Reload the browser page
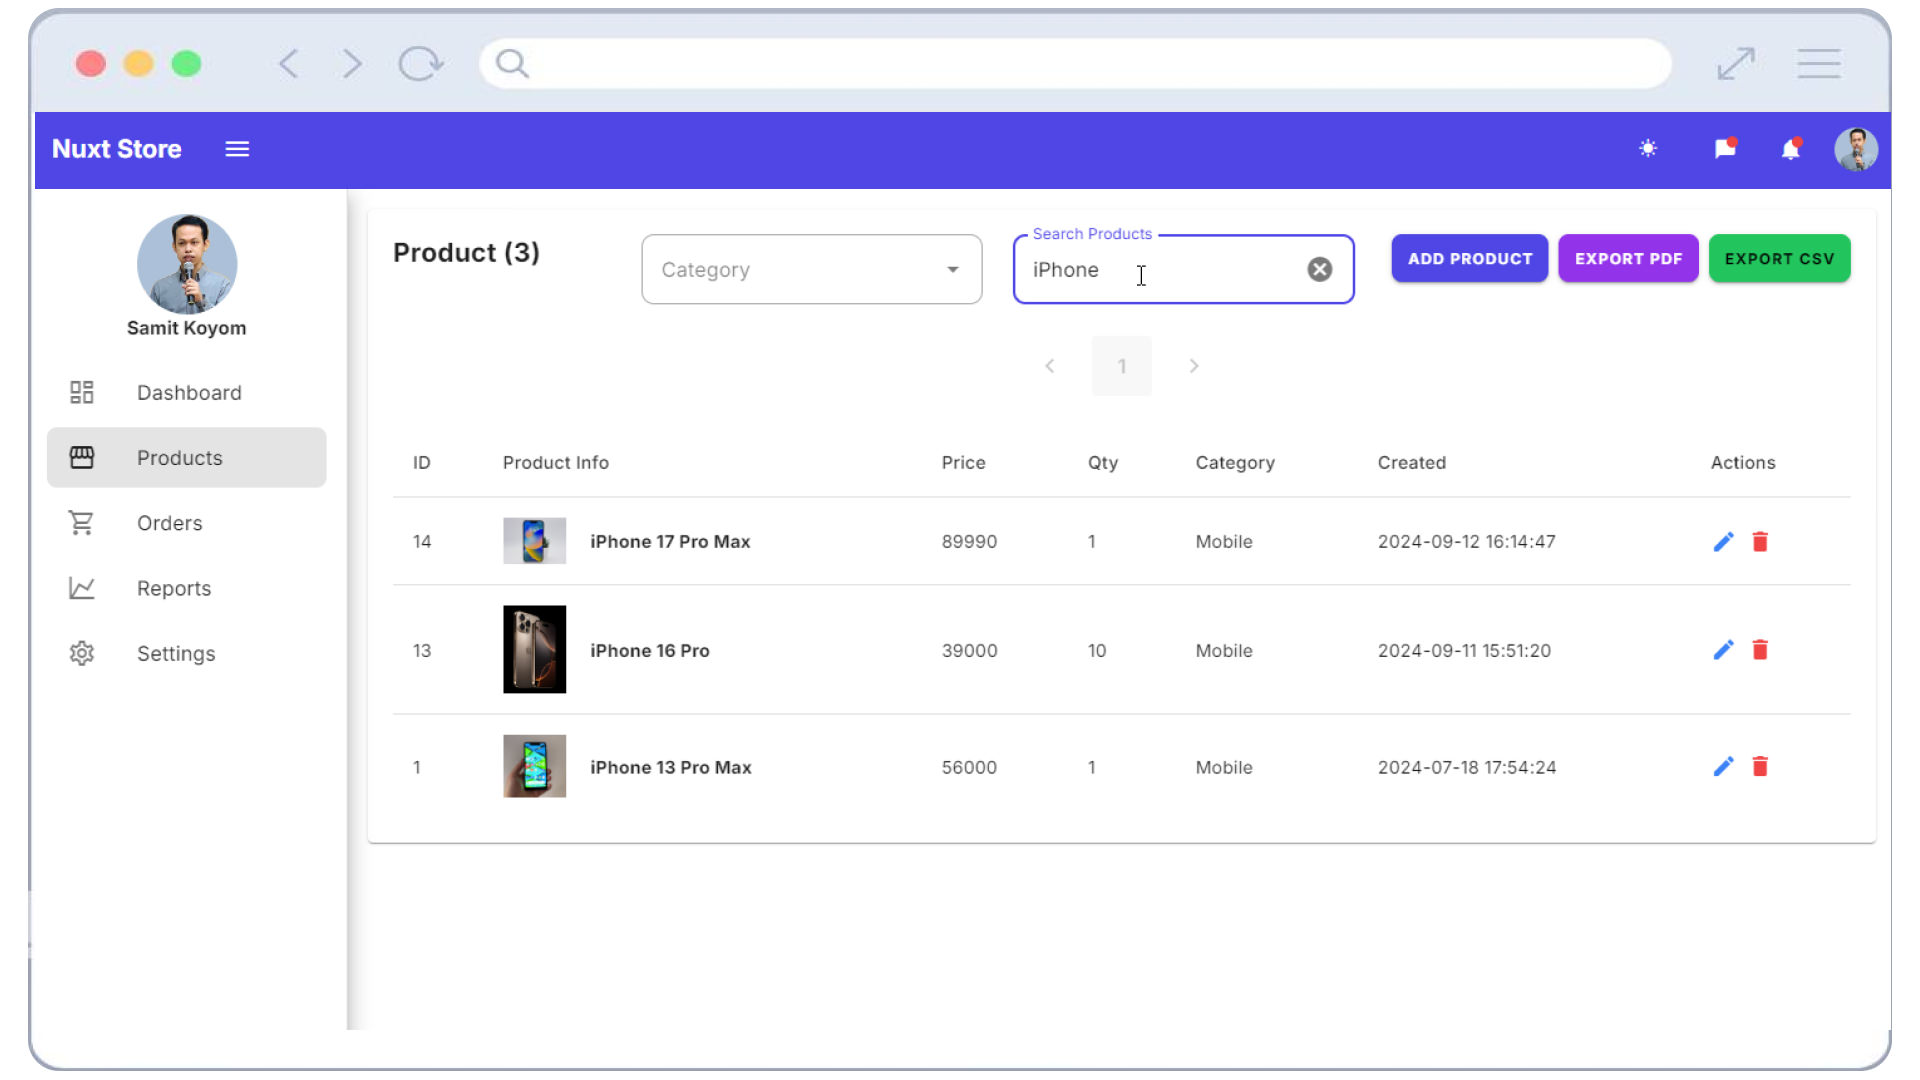Screen dimensions: 1920x1080 [420, 64]
